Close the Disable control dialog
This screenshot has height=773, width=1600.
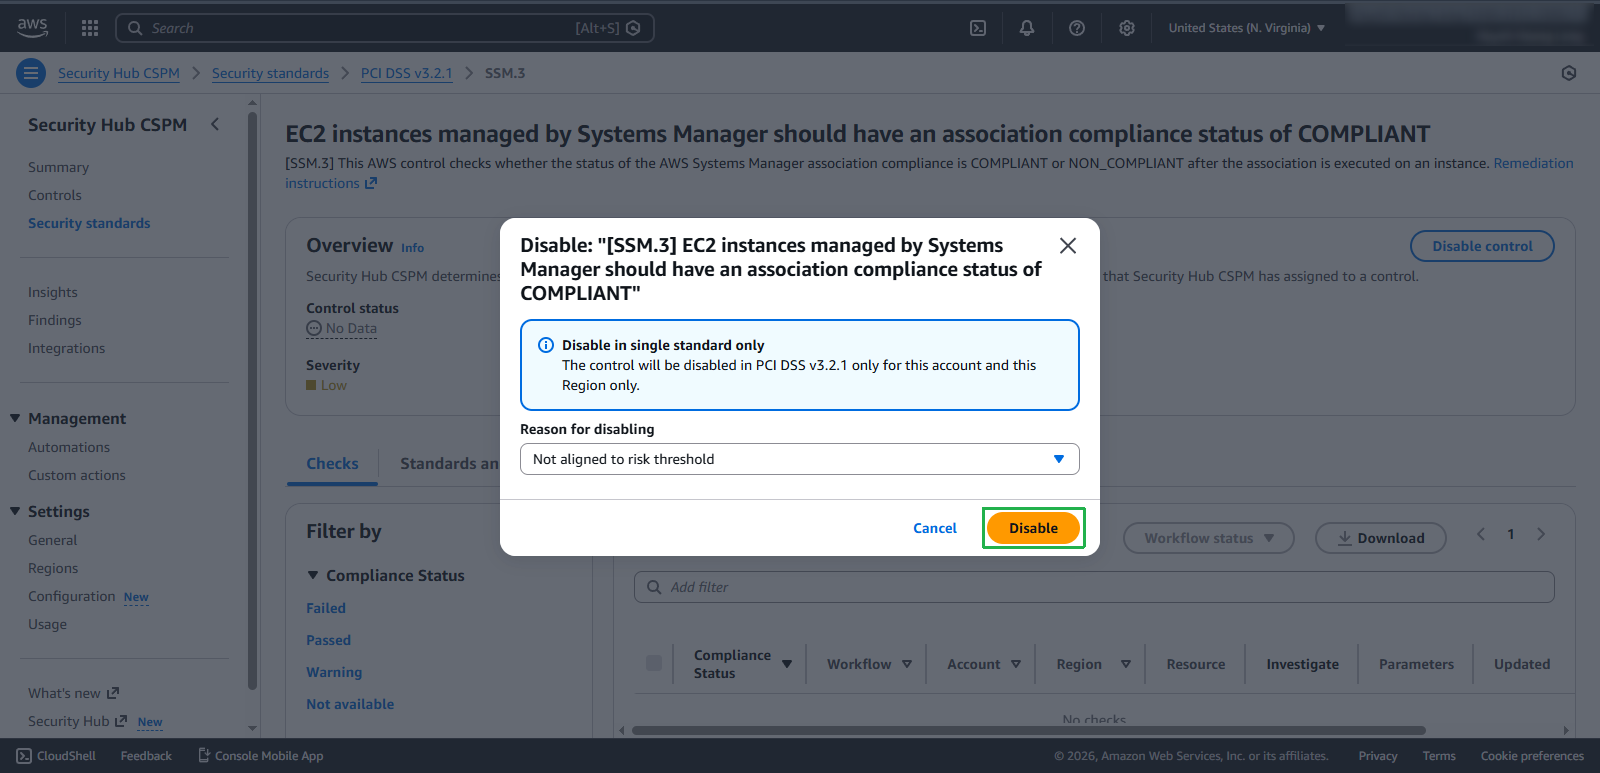coord(1068,246)
